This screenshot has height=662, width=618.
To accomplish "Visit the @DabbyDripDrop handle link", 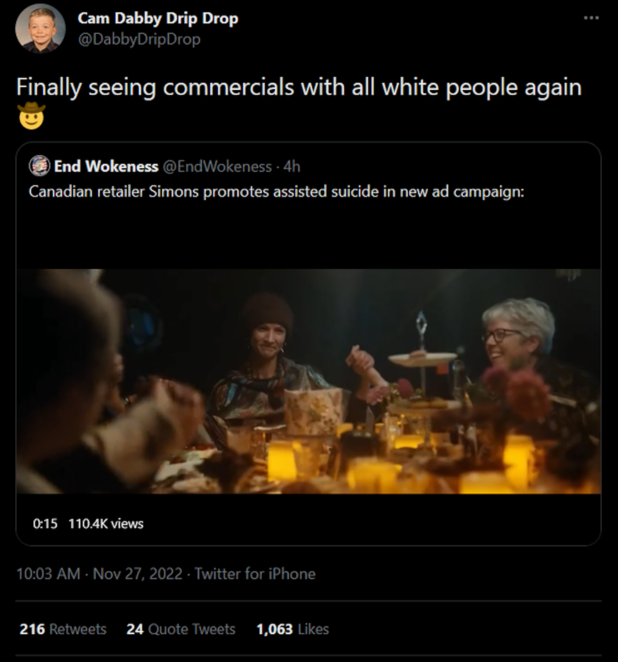I will pyautogui.click(x=139, y=39).
